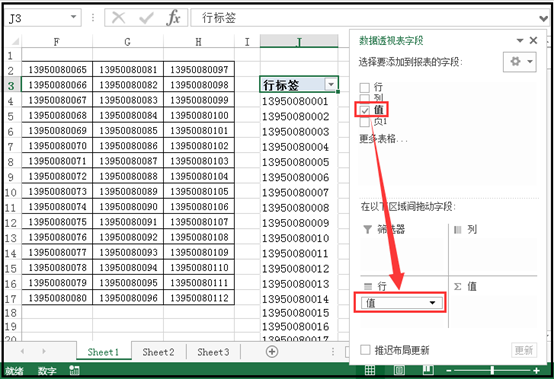Click zoom in plus button
The height and width of the screenshot is (379, 554).
[x=536, y=371]
